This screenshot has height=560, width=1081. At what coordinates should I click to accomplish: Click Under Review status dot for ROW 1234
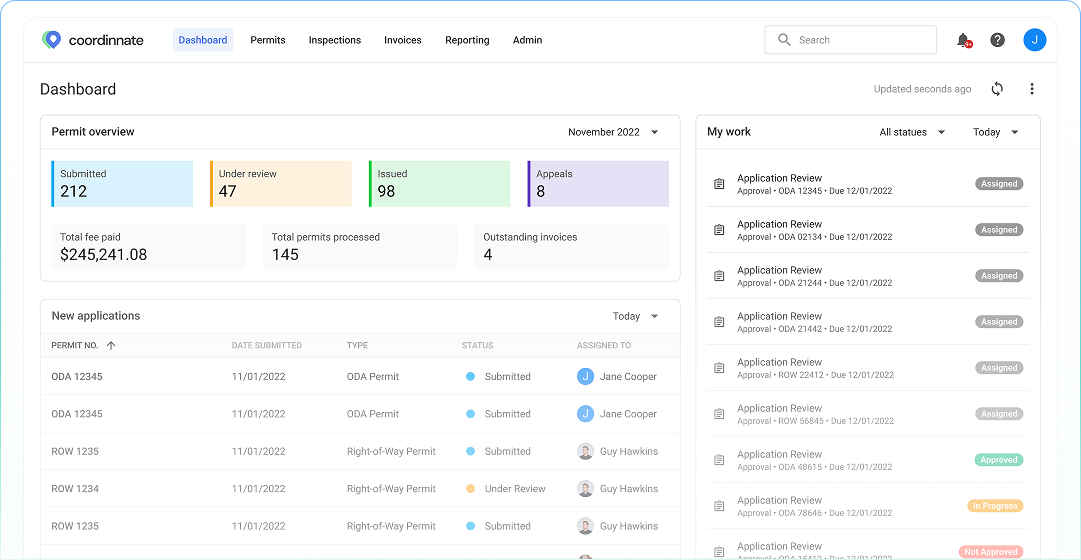tap(470, 488)
